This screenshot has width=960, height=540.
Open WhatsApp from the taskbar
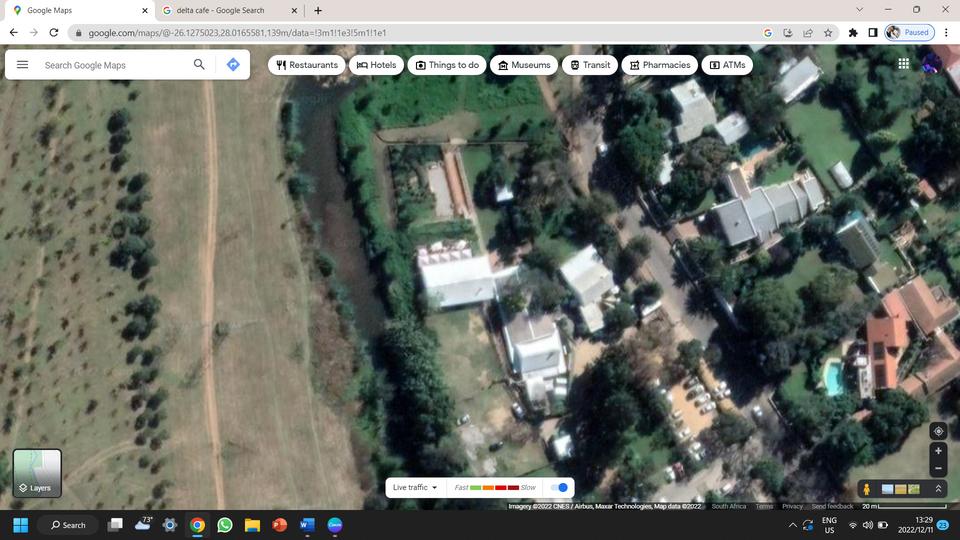[225, 525]
